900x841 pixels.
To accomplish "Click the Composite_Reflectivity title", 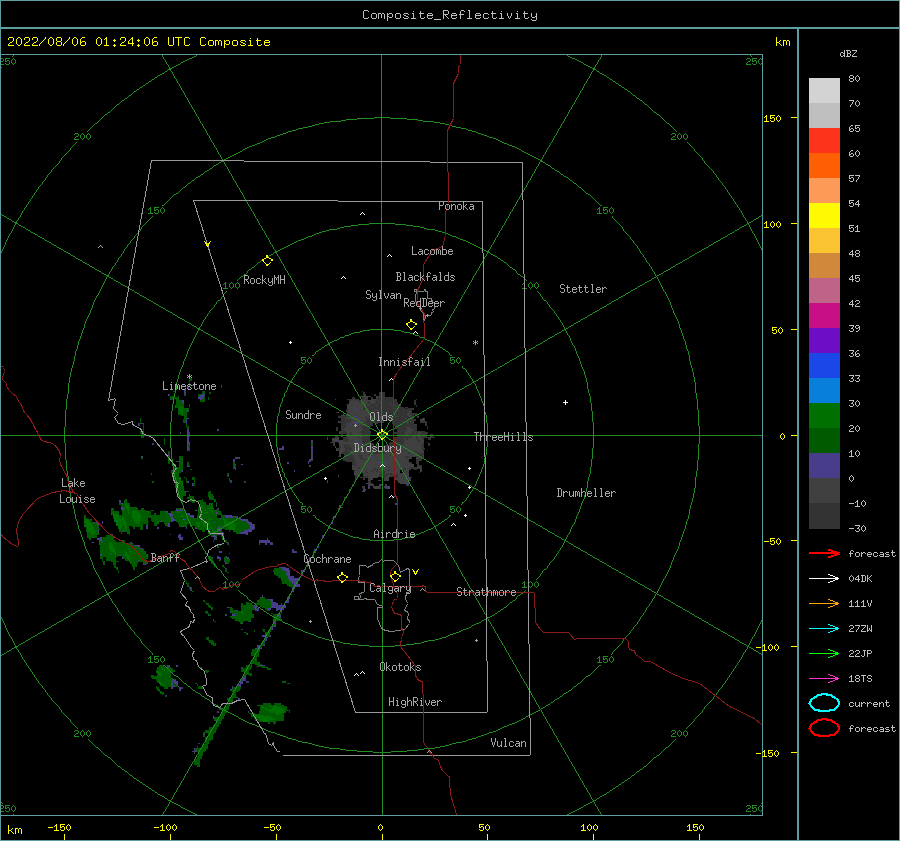I will 450,15.
